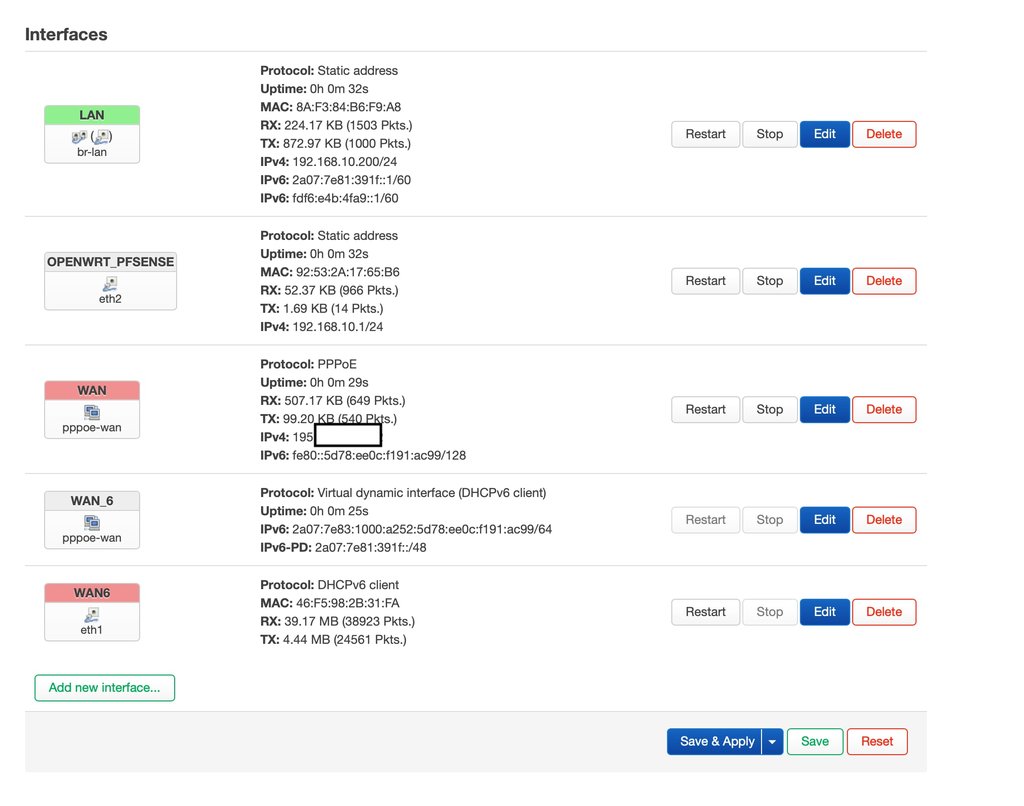Click the green LAN interface label

(x=91, y=115)
